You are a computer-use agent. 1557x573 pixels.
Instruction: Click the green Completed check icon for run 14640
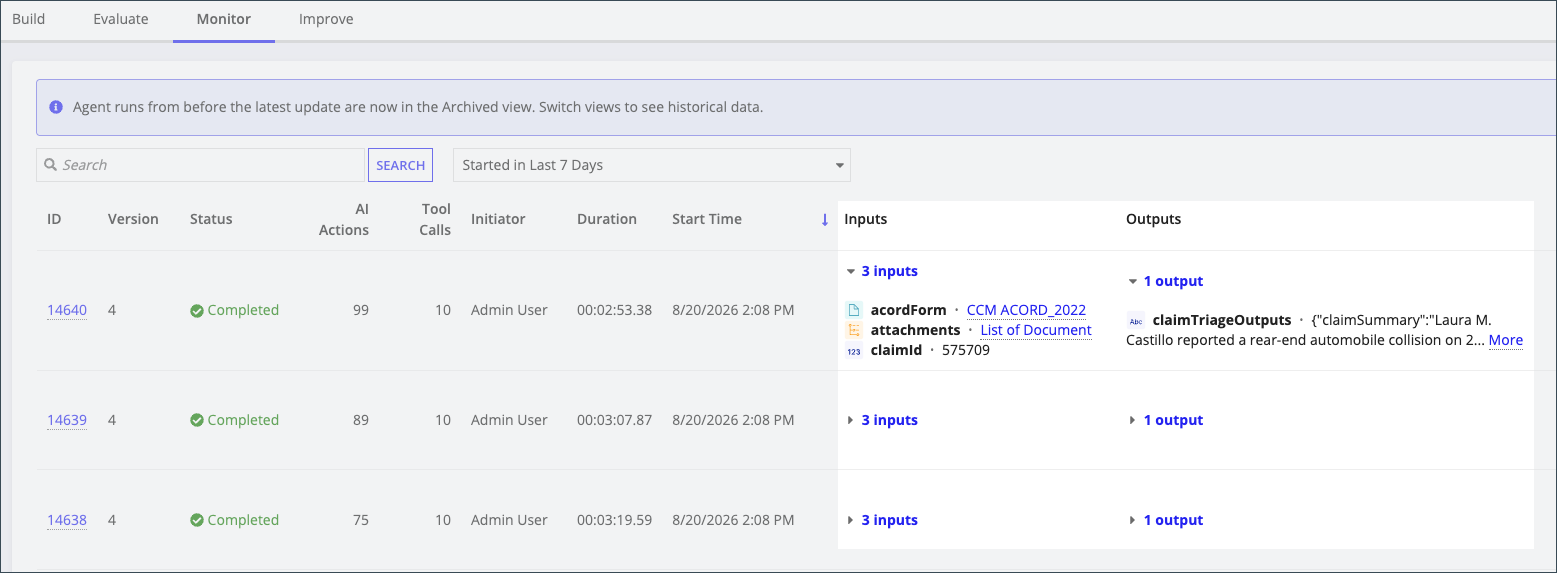tap(197, 311)
